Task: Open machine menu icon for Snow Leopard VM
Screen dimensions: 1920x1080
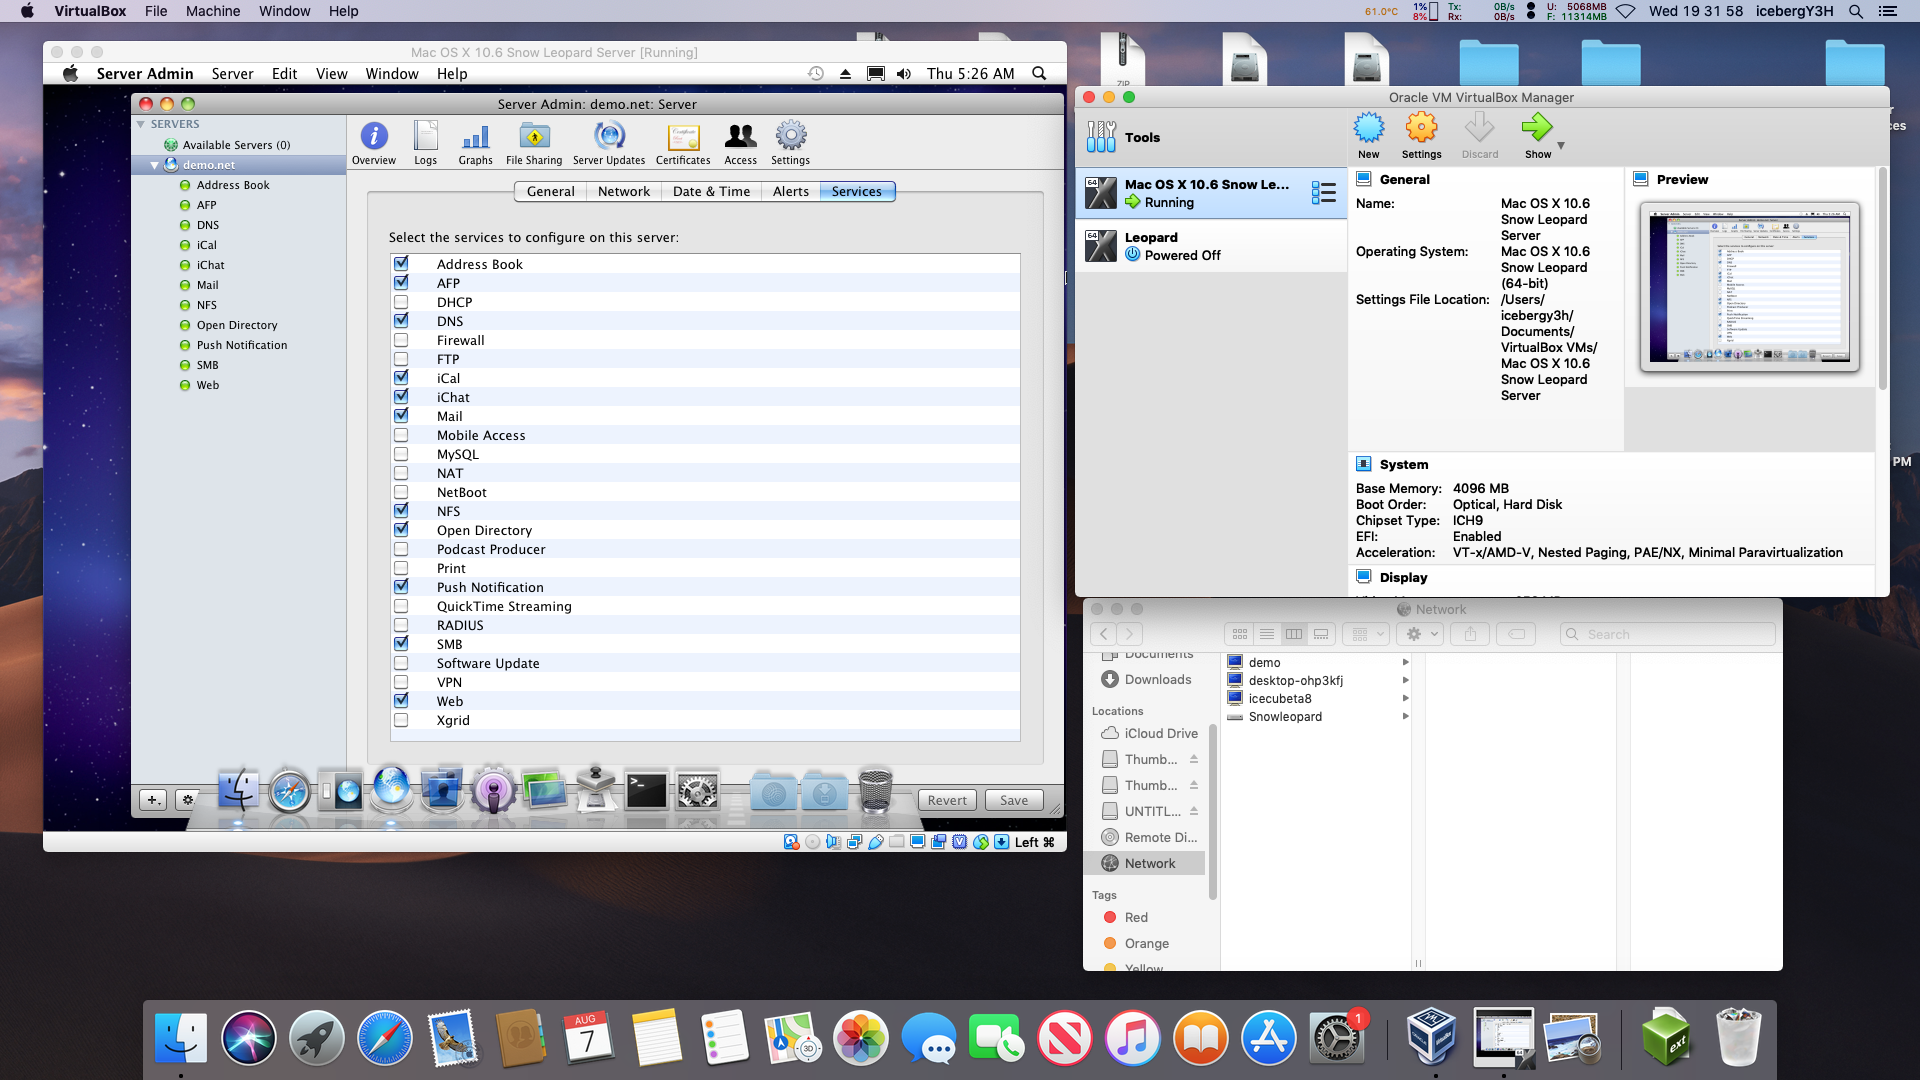Action: tap(1324, 193)
